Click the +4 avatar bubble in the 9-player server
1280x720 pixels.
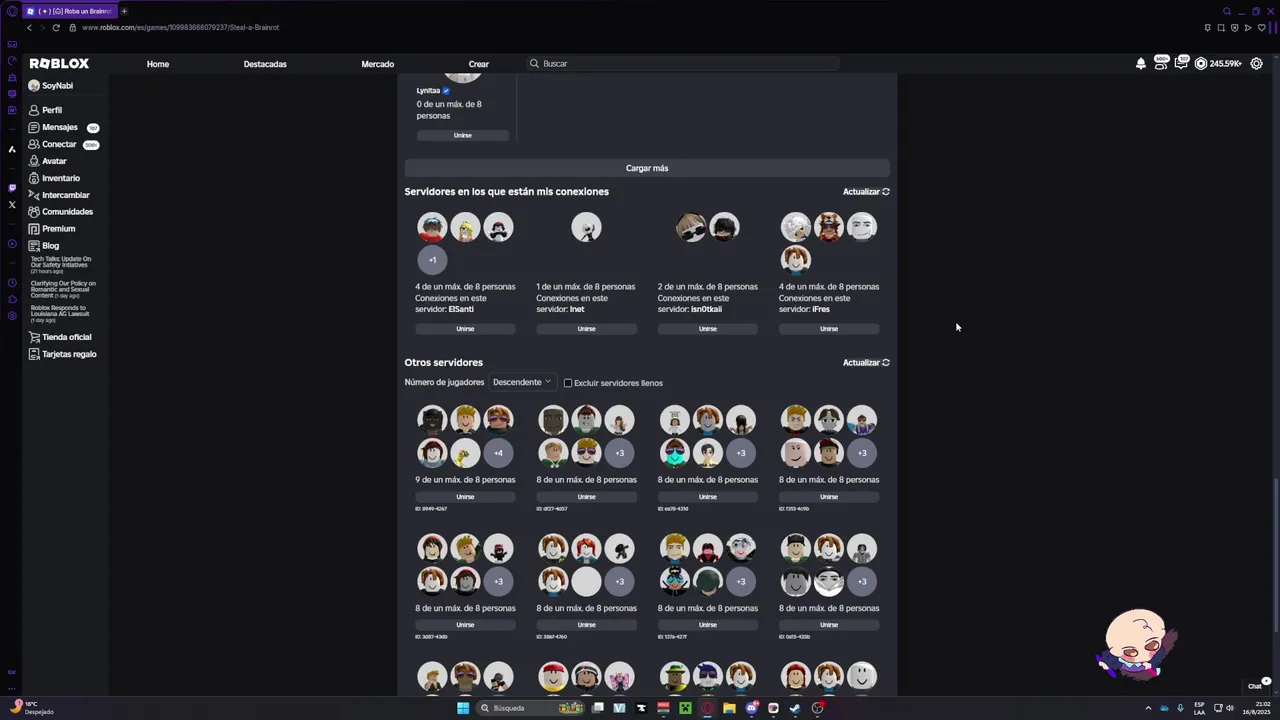coord(498,453)
